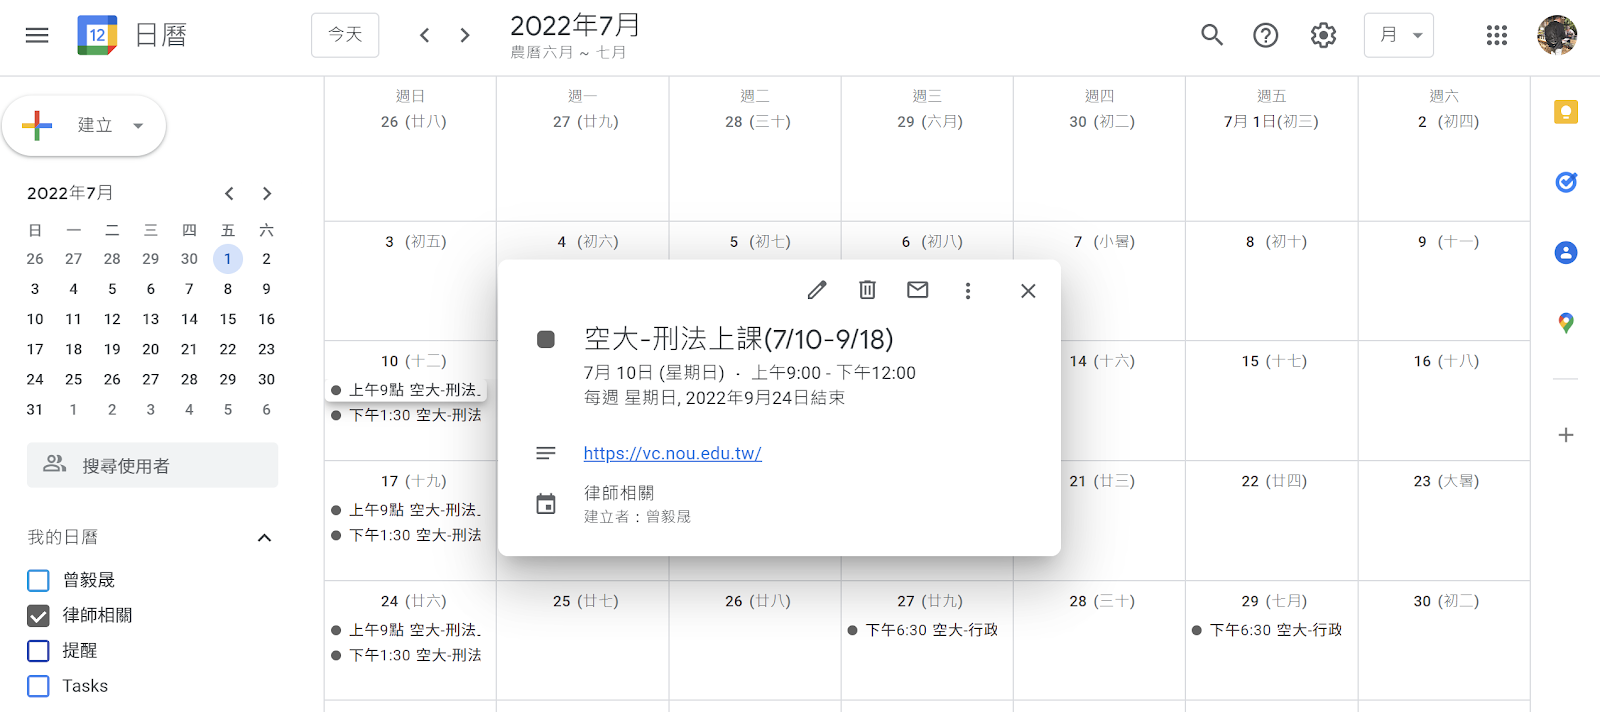Open the account profile picture

click(x=1557, y=35)
